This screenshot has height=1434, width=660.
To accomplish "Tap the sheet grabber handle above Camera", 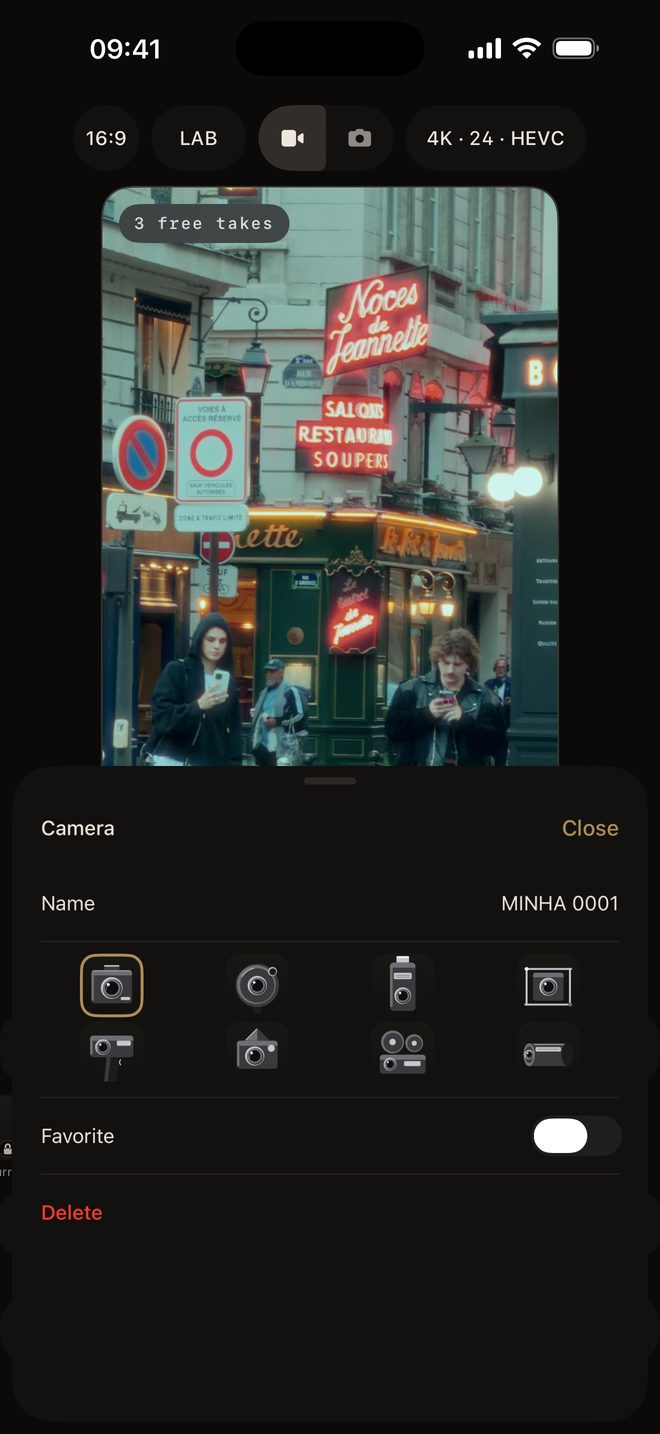I will point(330,781).
